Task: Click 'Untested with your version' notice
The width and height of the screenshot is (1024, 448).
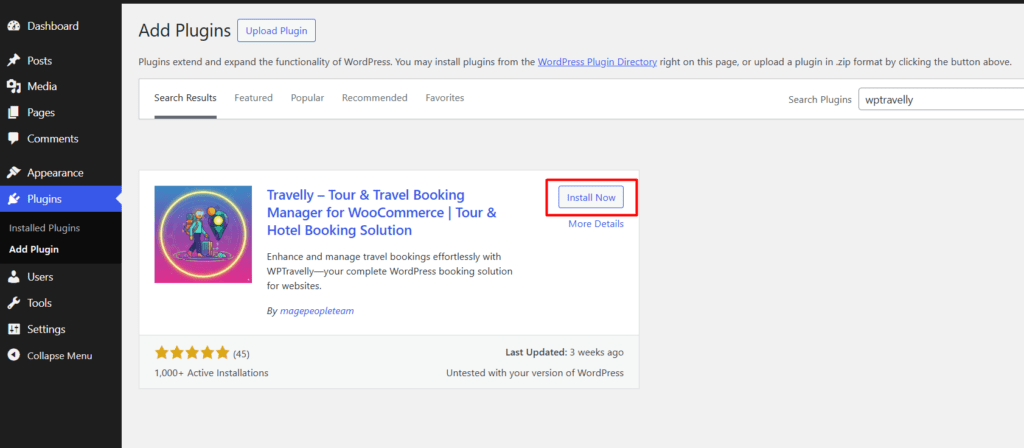Action: [x=535, y=373]
